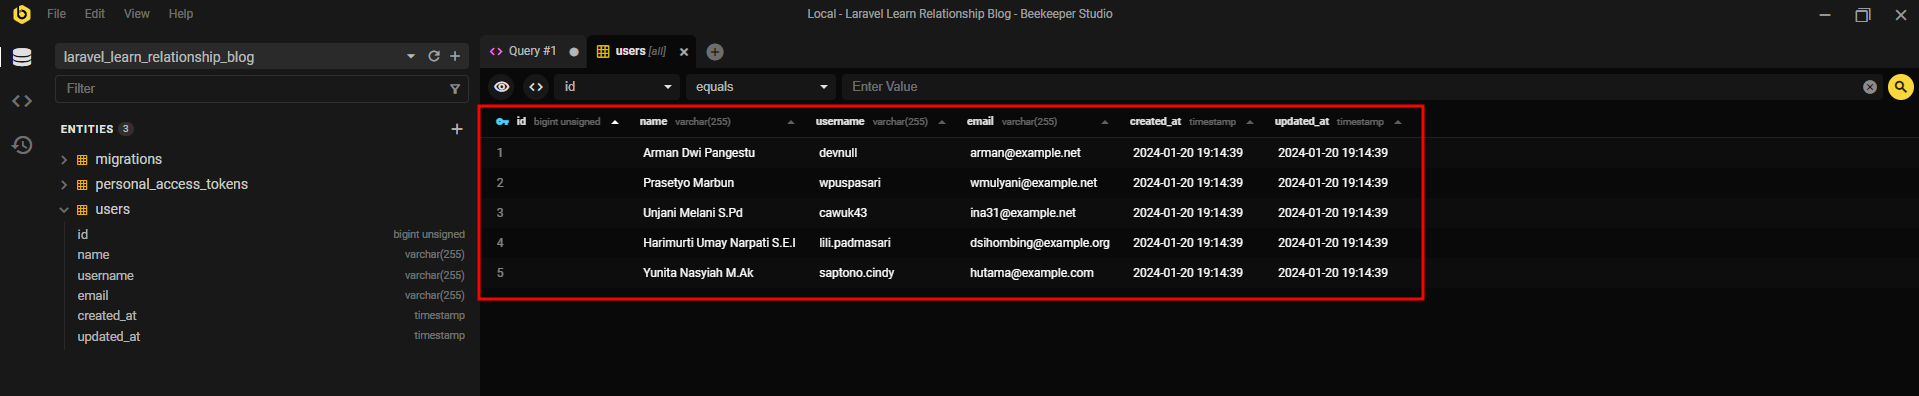
Task: Sort by the email column arrow
Action: tap(1105, 122)
